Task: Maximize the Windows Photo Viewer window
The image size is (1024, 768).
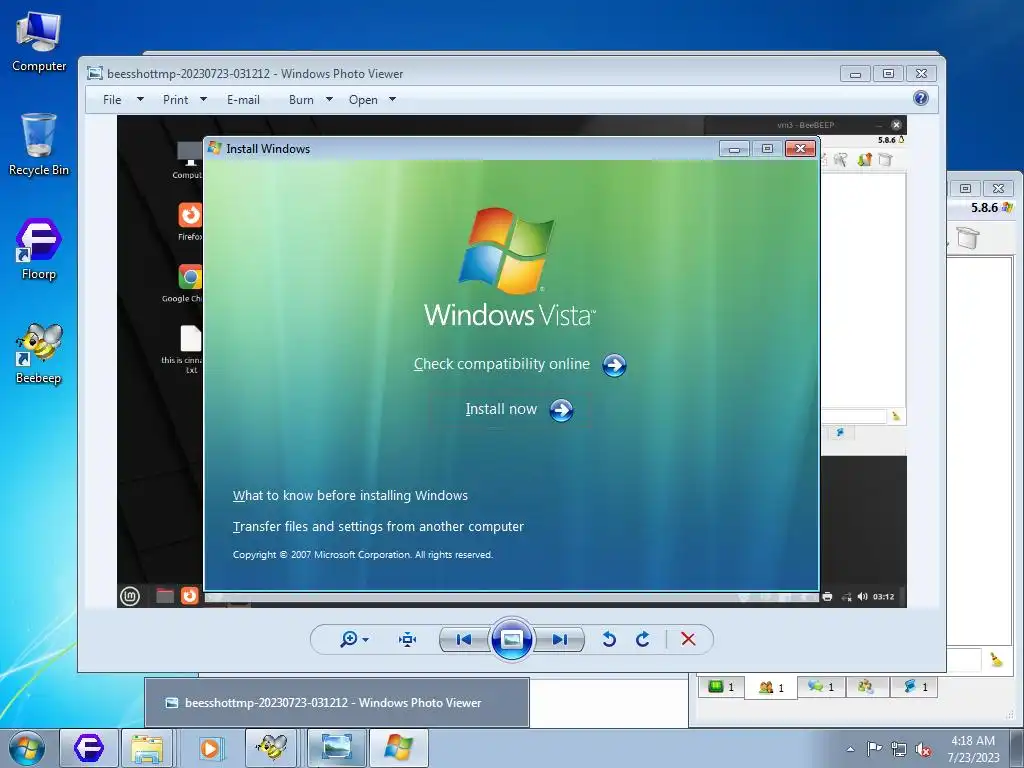Action: (888, 74)
